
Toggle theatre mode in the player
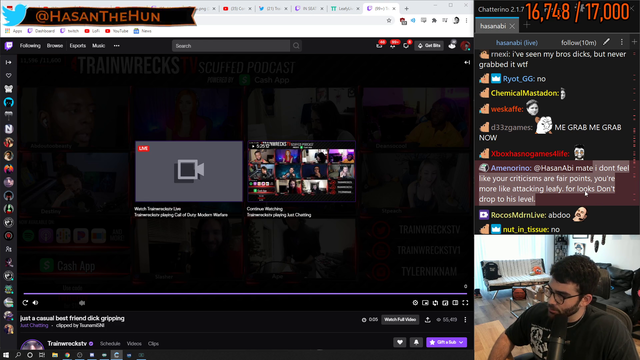(x=455, y=303)
